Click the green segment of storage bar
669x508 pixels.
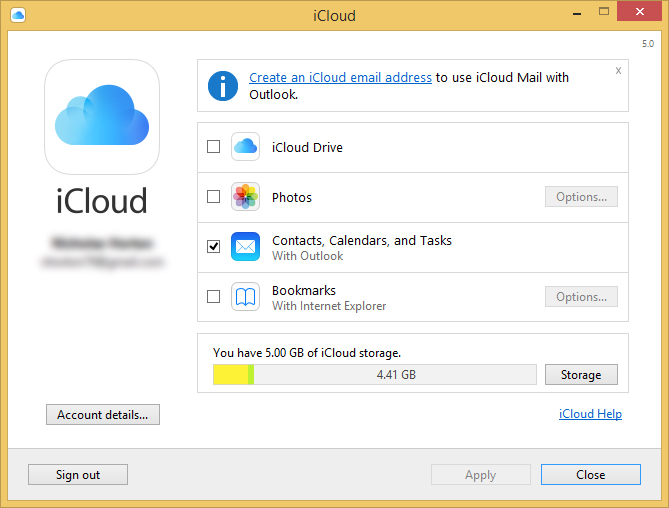pyautogui.click(x=251, y=374)
